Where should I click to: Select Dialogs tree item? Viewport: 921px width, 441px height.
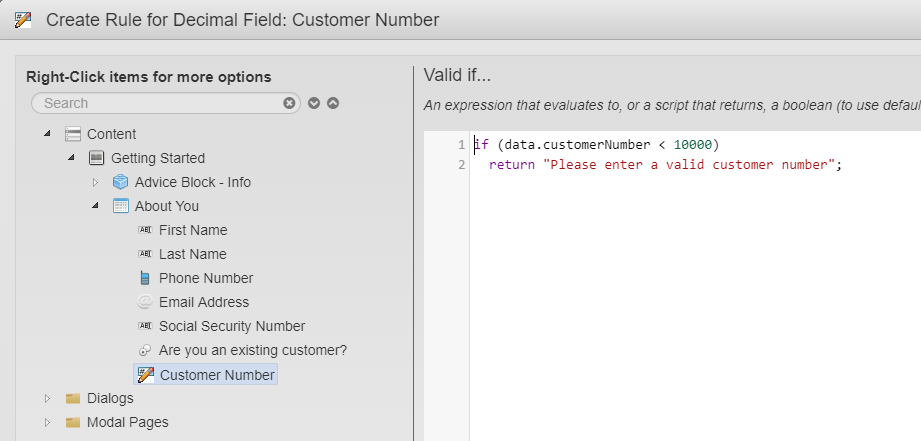coord(110,399)
